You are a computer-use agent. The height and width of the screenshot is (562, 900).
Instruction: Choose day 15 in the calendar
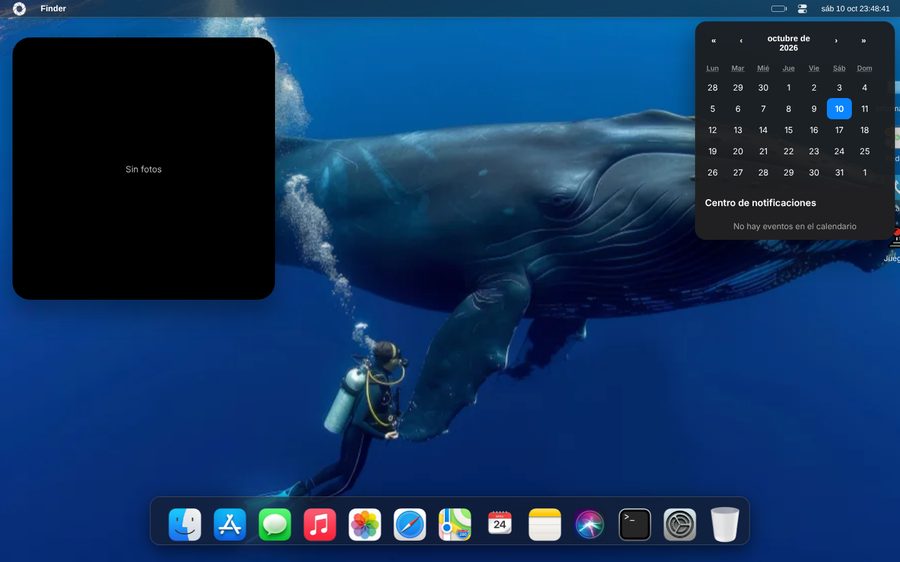point(789,130)
